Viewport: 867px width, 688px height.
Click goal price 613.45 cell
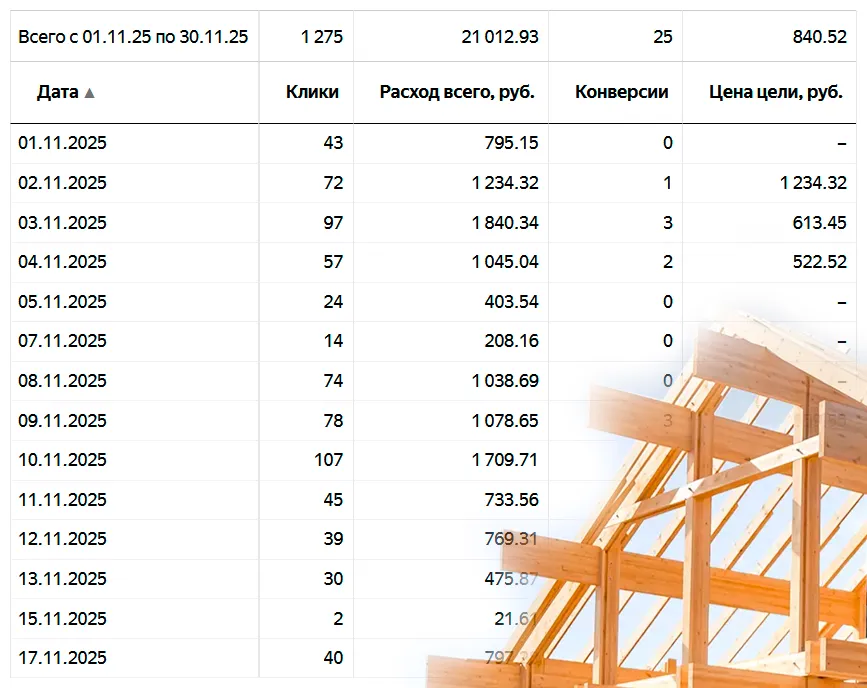point(817,222)
